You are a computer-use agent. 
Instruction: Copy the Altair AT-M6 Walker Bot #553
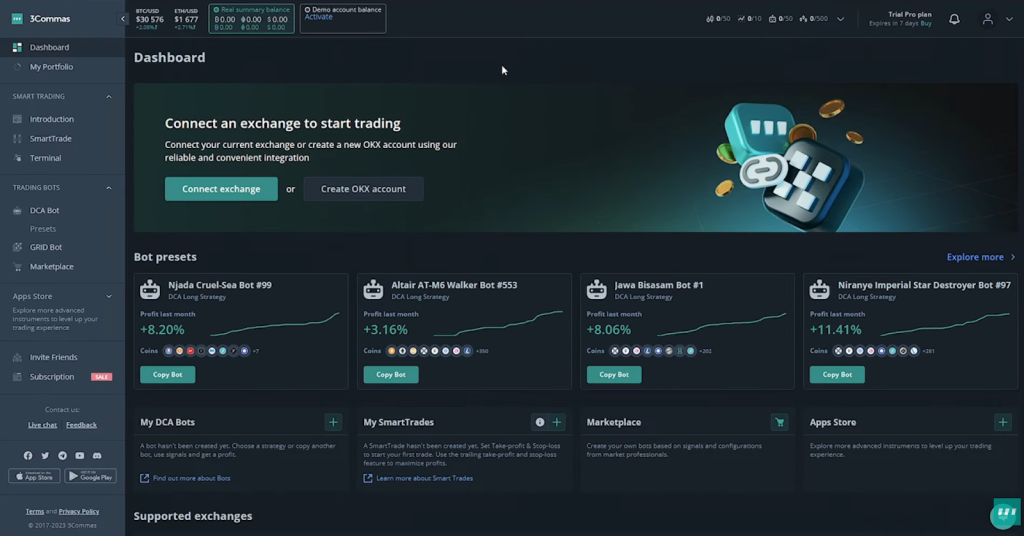pos(391,375)
